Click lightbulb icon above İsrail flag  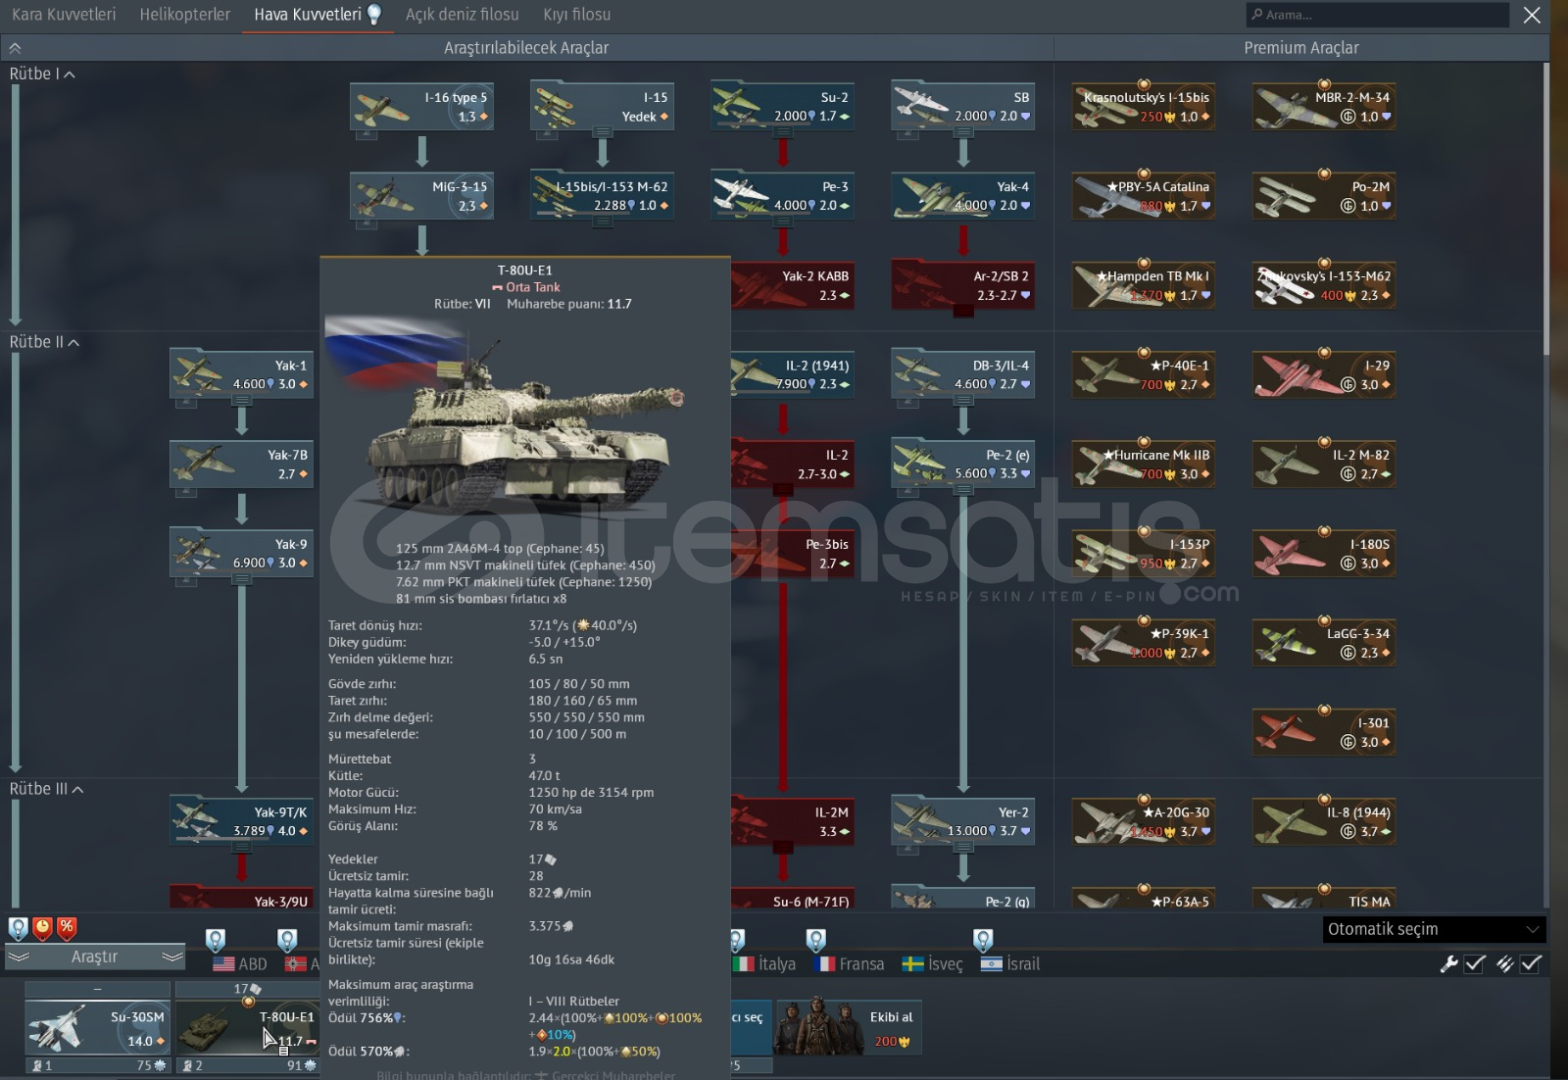[x=983, y=940]
